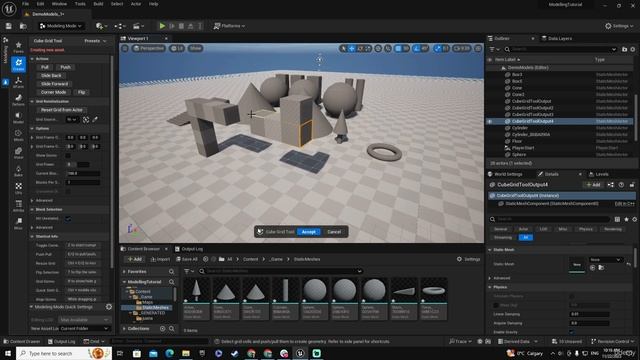640x360 pixels.
Task: Toggle grid snapping icon in viewport toolbar
Action: click(398, 48)
